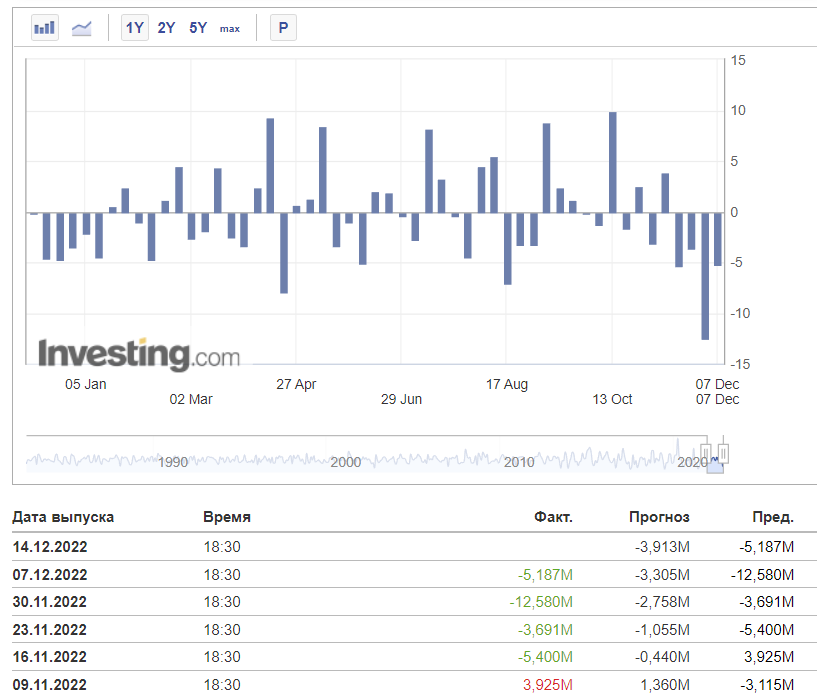The width and height of the screenshot is (817, 698).
Task: Grab the left range navigator handle
Action: [x=705, y=453]
